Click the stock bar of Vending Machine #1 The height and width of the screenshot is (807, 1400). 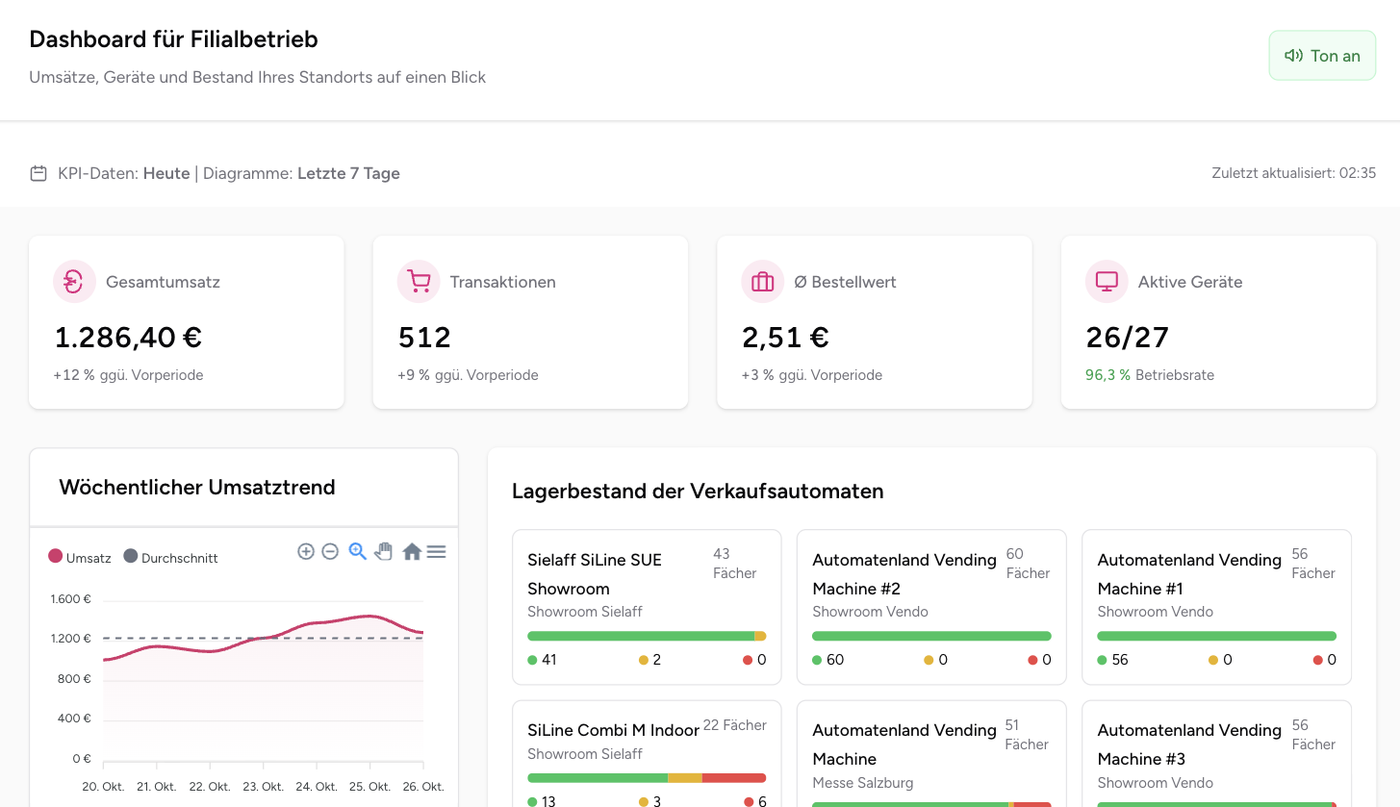(1216, 636)
